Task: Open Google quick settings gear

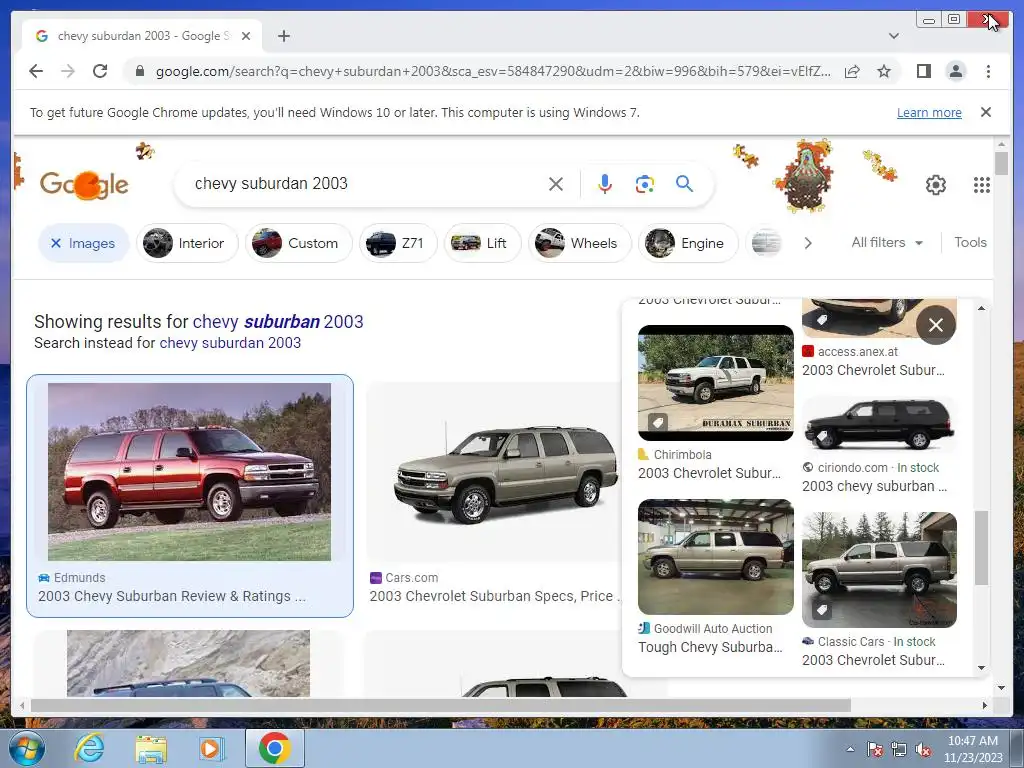Action: [x=936, y=185]
